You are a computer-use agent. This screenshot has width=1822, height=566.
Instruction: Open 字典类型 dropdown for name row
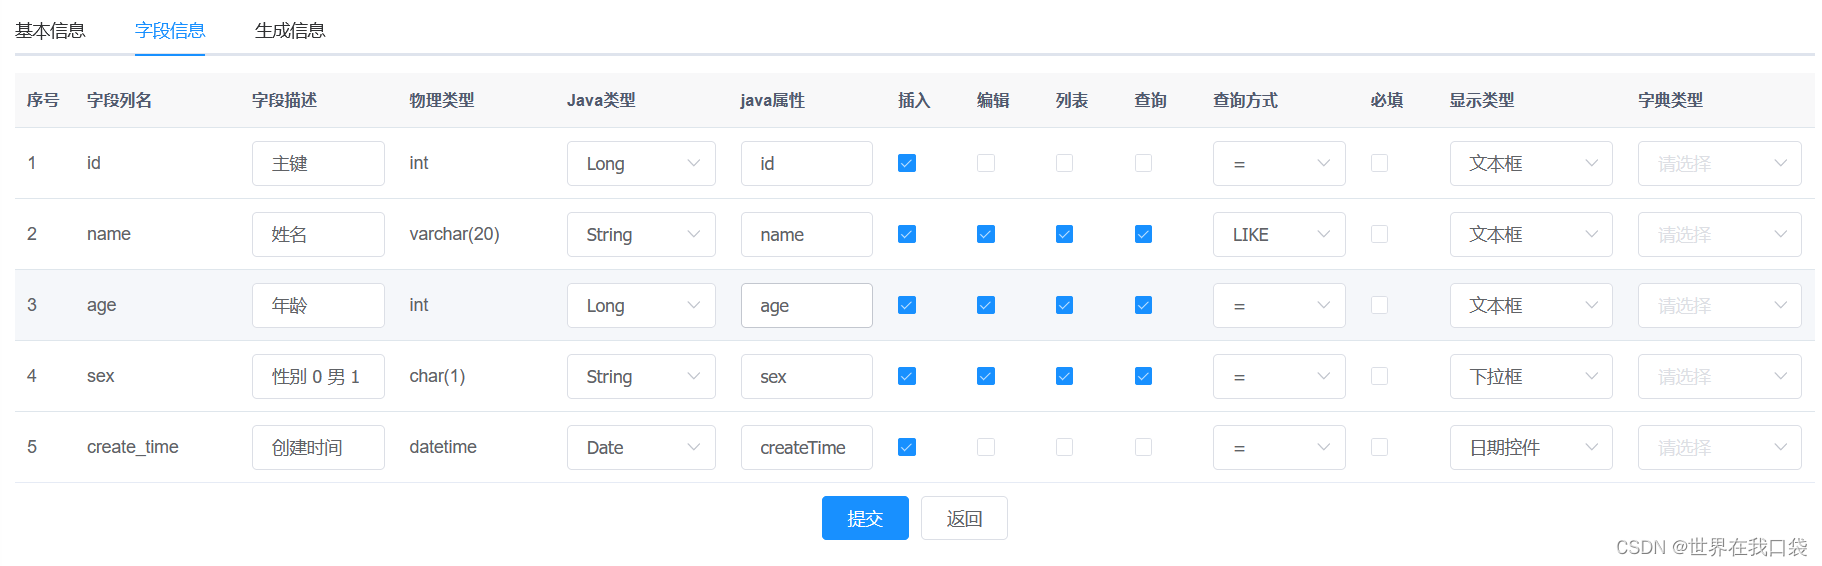point(1720,234)
